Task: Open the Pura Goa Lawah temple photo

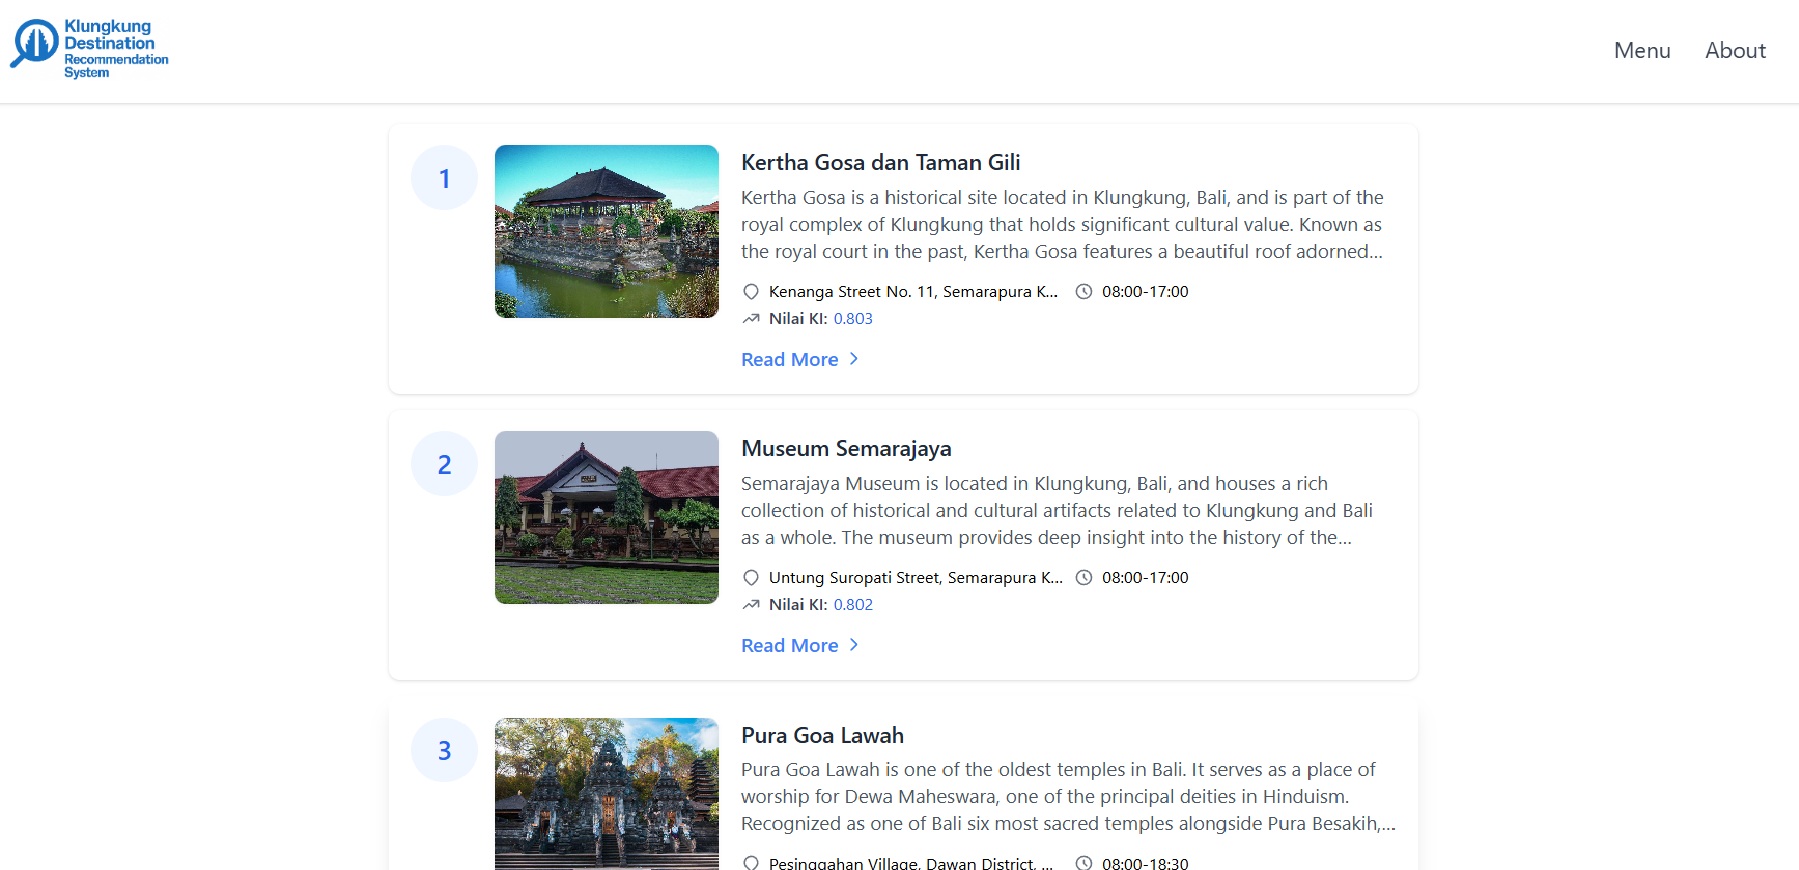Action: coord(607,794)
